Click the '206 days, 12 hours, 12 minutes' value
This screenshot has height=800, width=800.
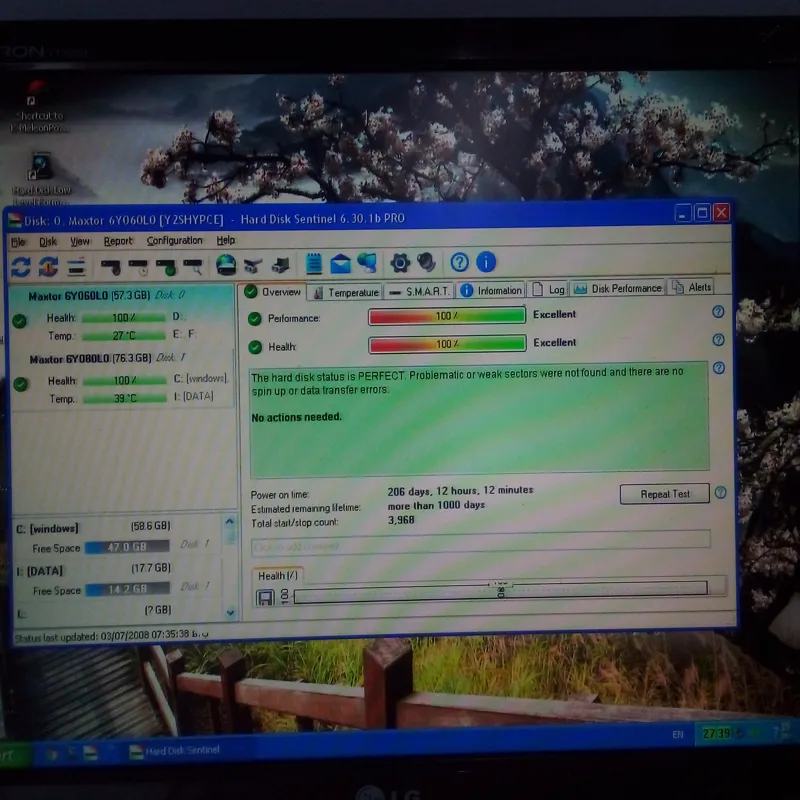(460, 491)
